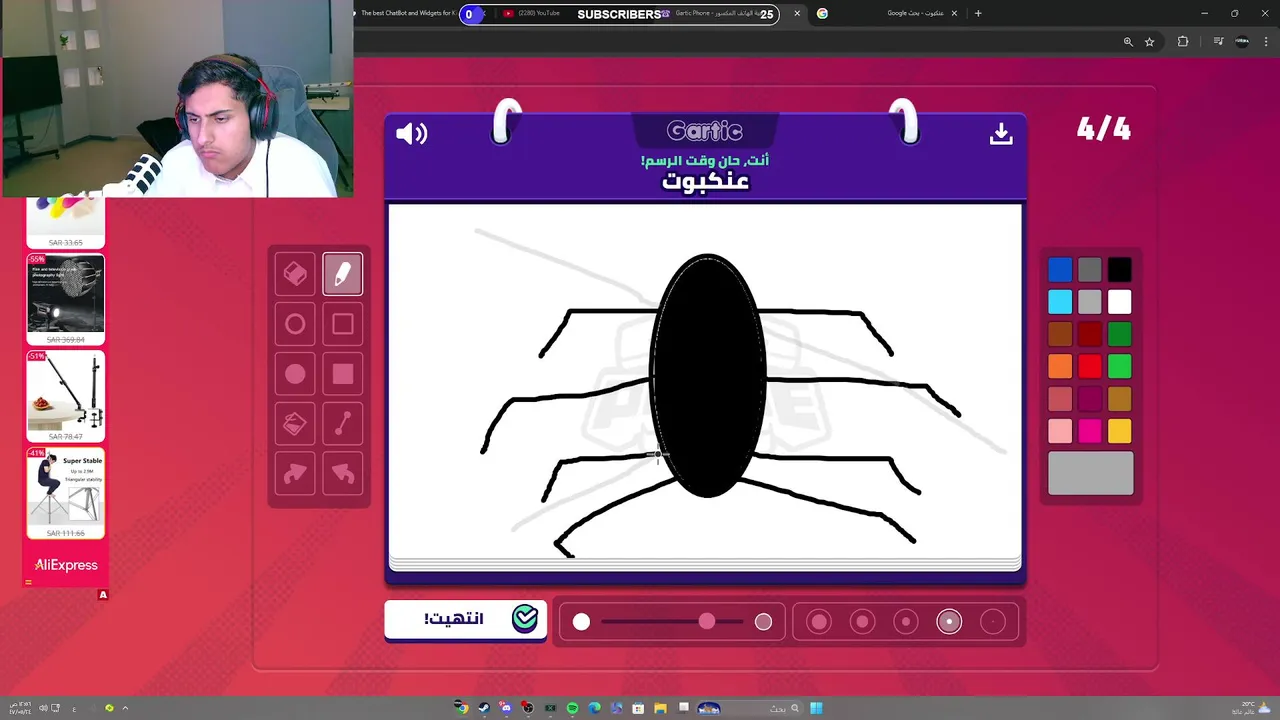1280x720 pixels.
Task: Select the fifth faintest opacity preset
Action: [993, 622]
